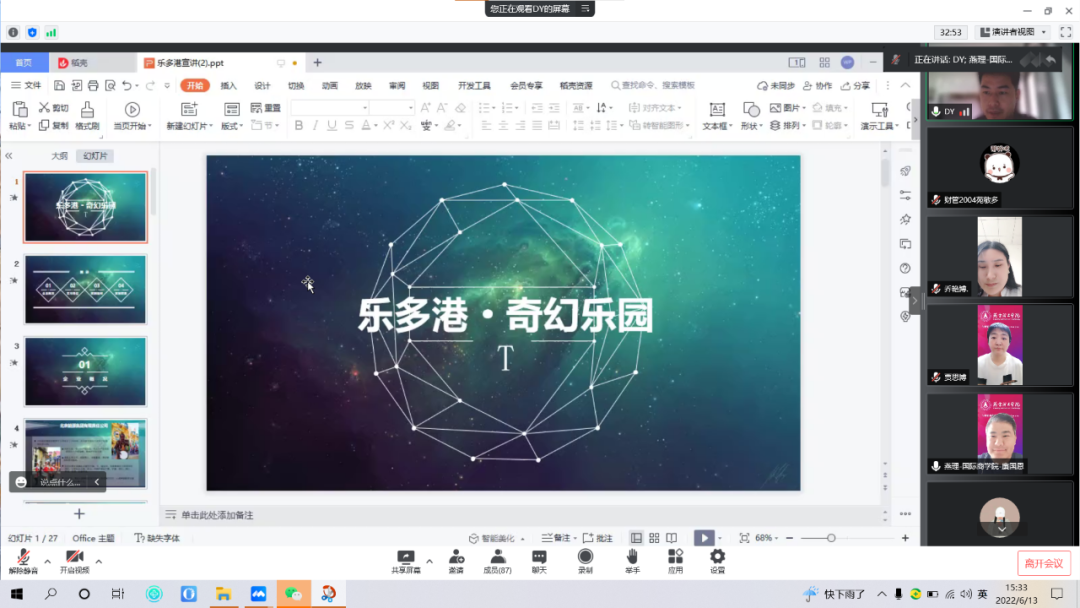This screenshot has height=608, width=1080.
Task: Click the 文本框 text box tool
Action: (x=716, y=110)
